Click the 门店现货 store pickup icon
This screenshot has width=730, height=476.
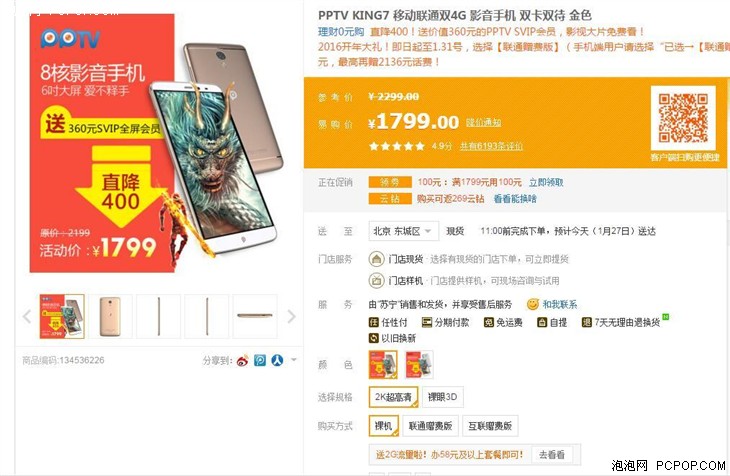376,259
